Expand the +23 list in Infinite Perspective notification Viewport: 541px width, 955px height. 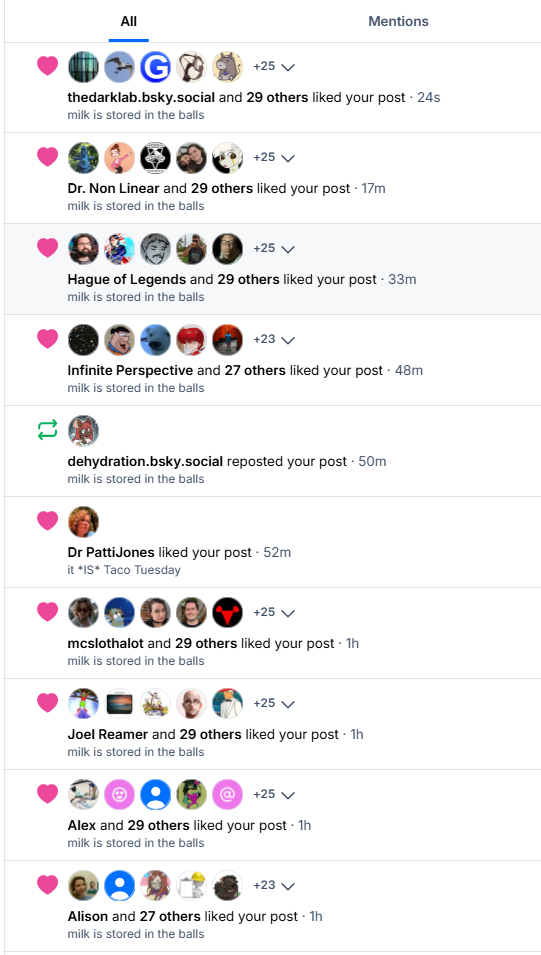[x=274, y=339]
